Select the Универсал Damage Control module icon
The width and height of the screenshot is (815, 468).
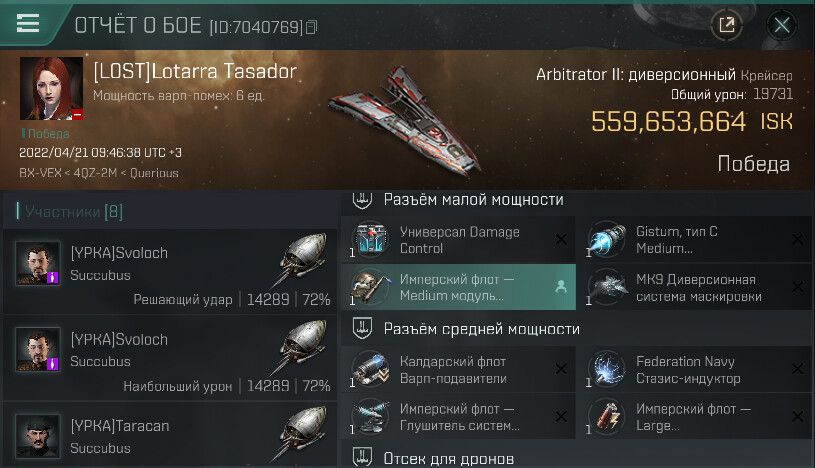tap(370, 240)
